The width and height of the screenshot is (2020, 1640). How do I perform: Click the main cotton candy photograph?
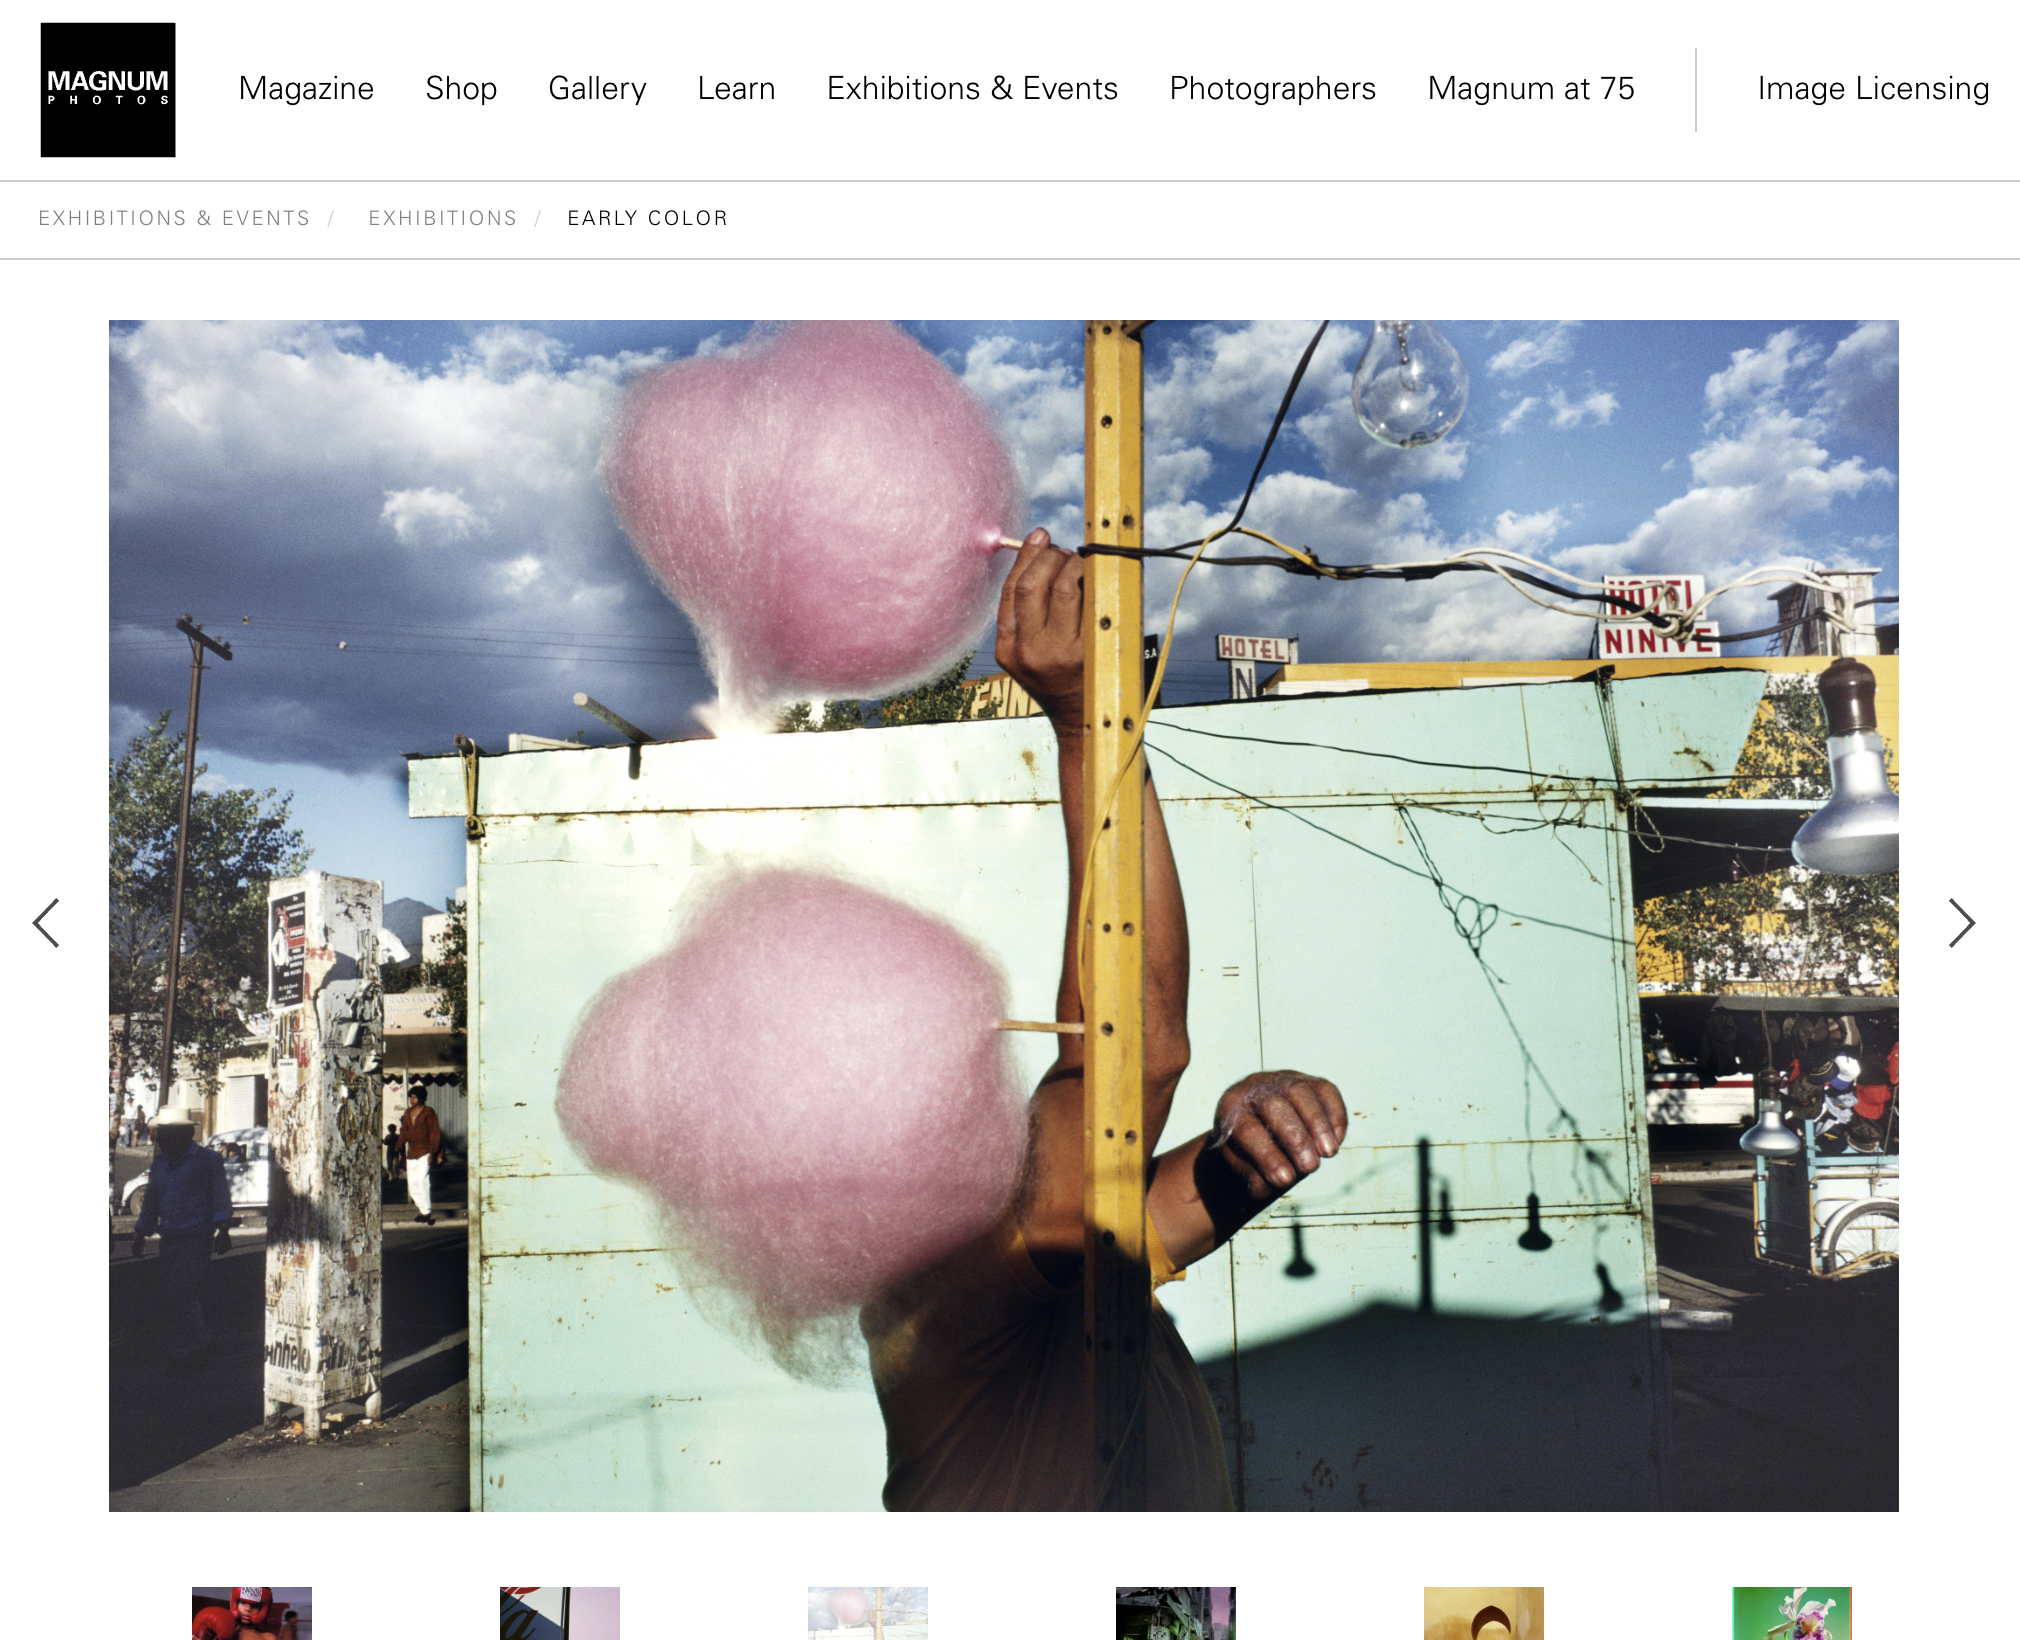point(1003,915)
